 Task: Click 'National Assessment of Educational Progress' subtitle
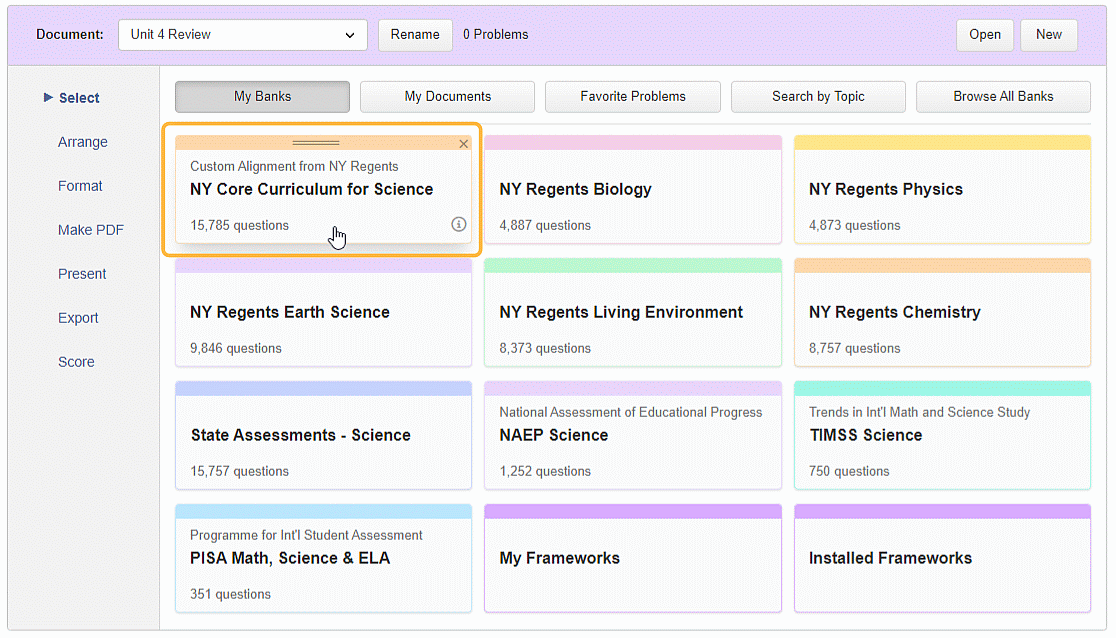click(x=631, y=412)
